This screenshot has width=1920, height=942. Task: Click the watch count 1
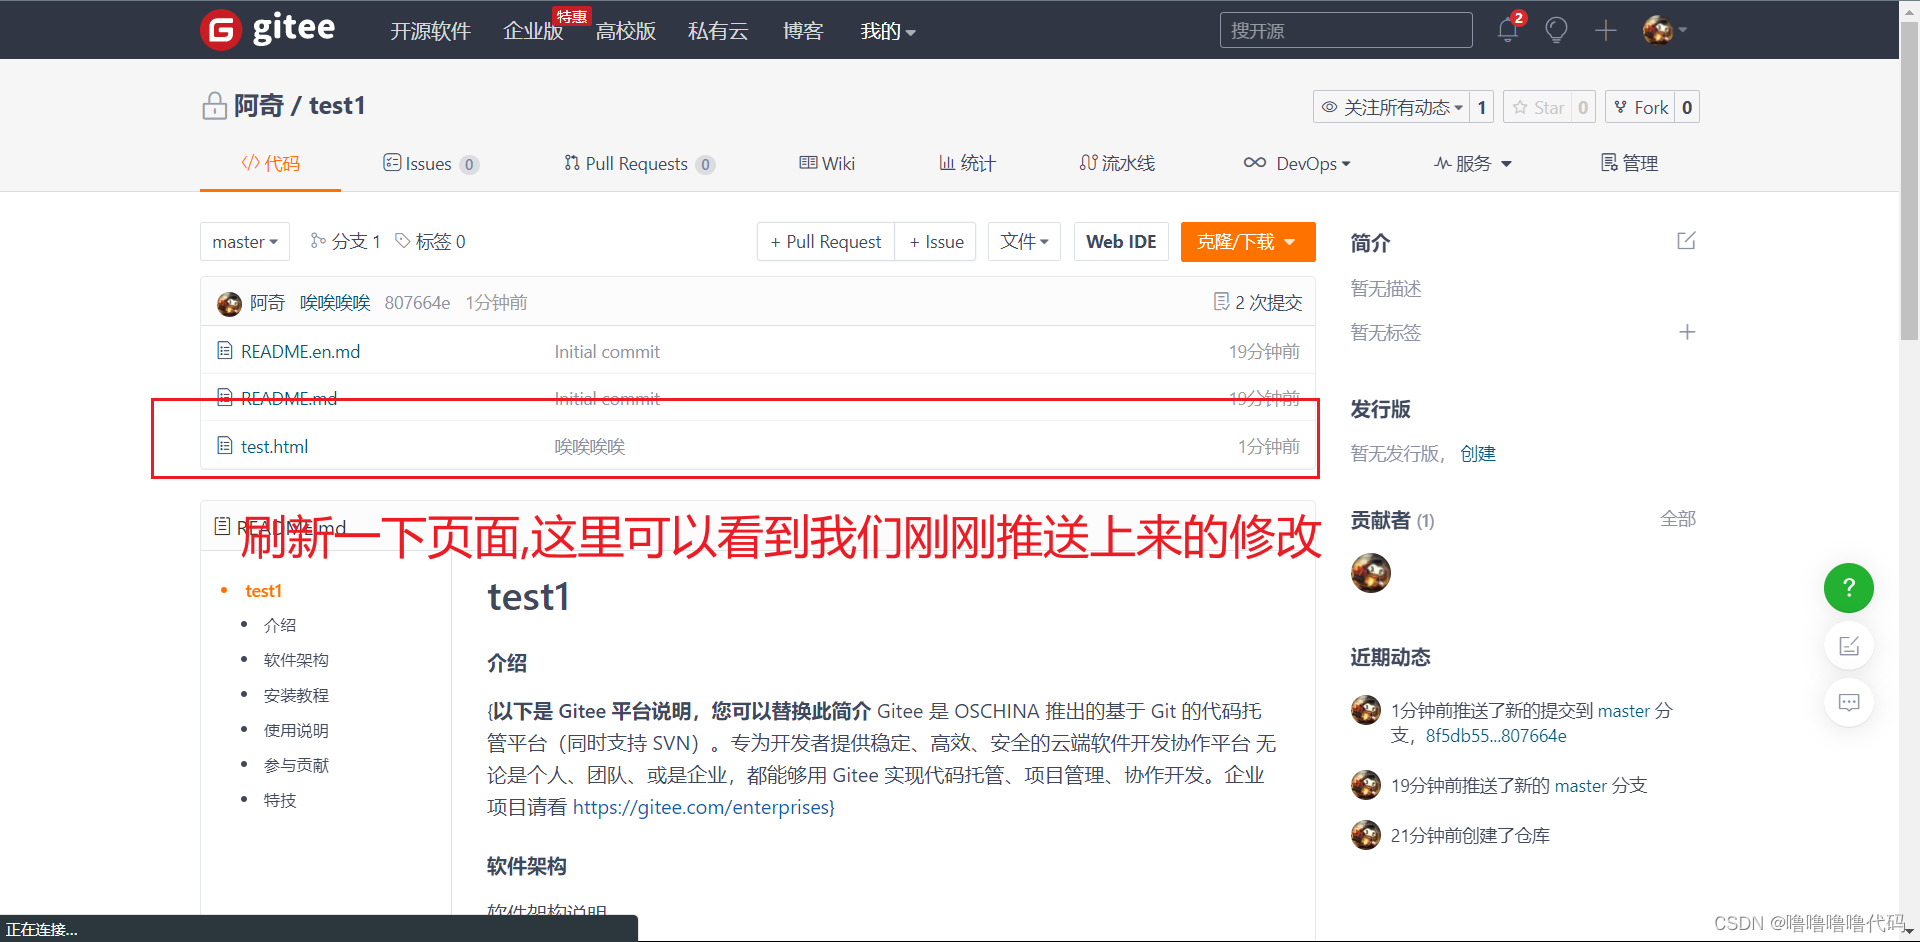[x=1482, y=107]
